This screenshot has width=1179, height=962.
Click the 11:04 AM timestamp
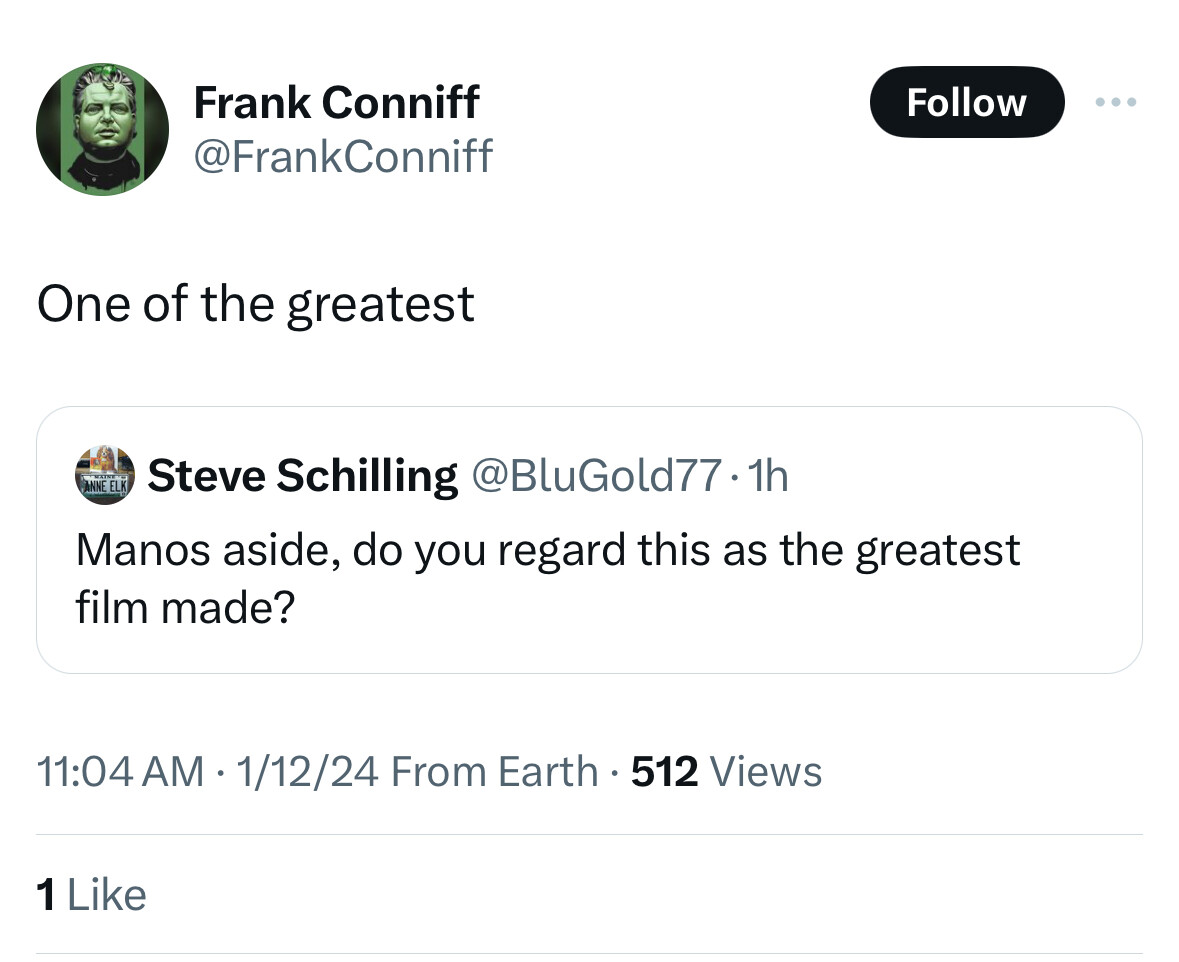[x=119, y=772]
